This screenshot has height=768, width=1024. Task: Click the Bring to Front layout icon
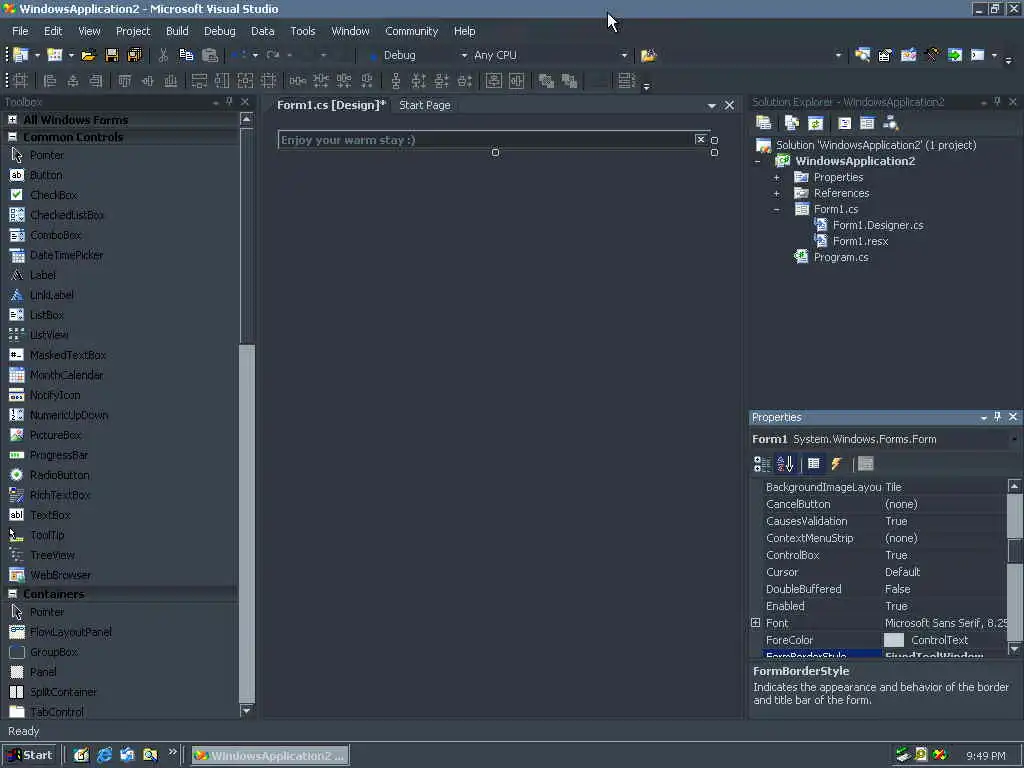pyautogui.click(x=546, y=81)
